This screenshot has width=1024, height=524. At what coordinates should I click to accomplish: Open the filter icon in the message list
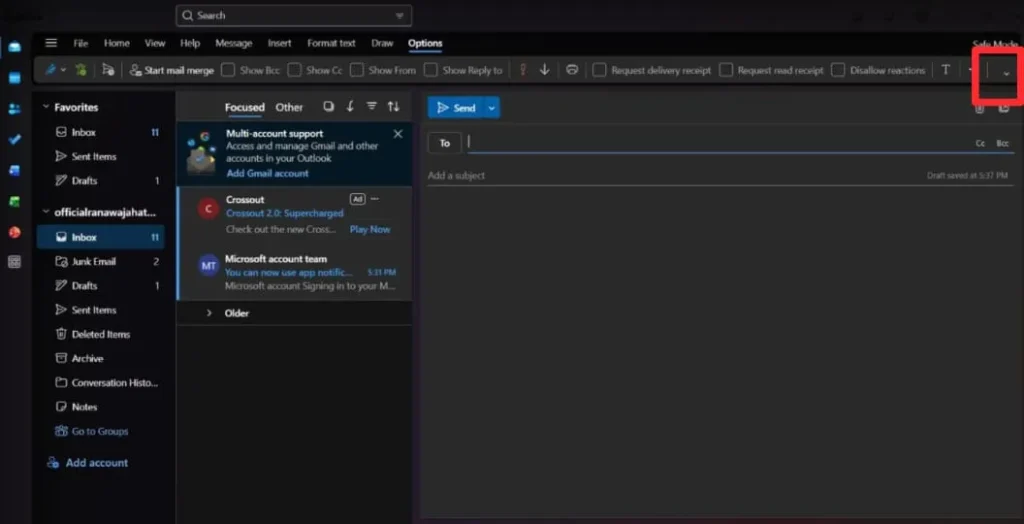pos(372,106)
